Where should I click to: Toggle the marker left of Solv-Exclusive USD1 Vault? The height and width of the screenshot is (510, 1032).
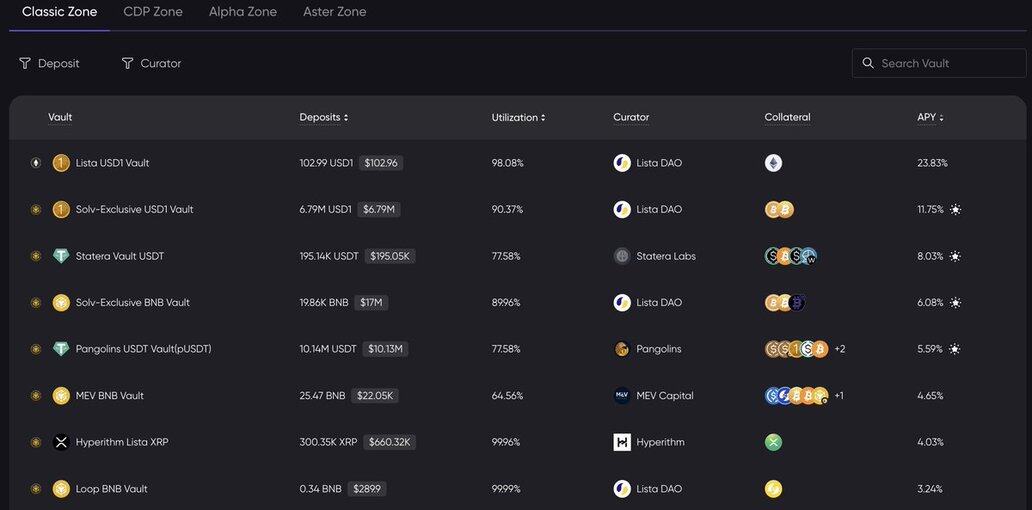point(36,210)
